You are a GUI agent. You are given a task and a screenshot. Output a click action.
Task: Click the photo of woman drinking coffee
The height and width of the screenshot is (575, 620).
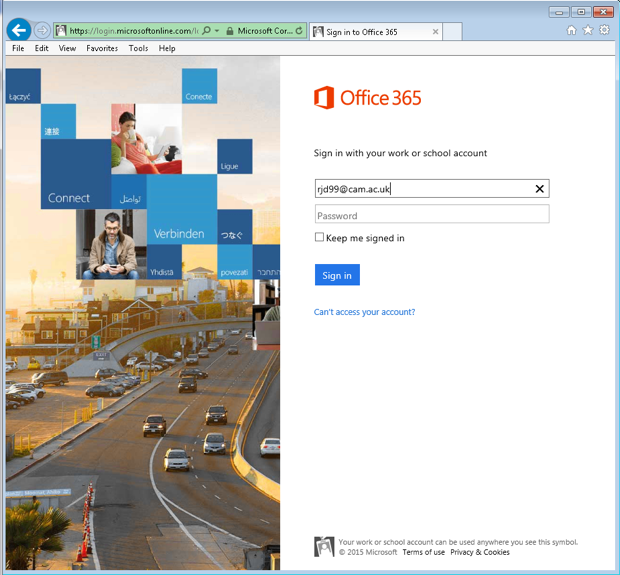pyautogui.click(x=147, y=139)
